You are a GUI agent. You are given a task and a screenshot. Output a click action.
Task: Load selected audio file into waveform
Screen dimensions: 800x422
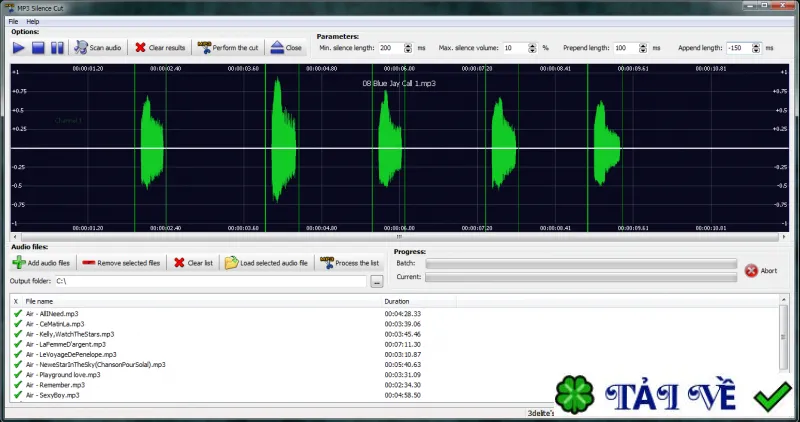pos(267,263)
